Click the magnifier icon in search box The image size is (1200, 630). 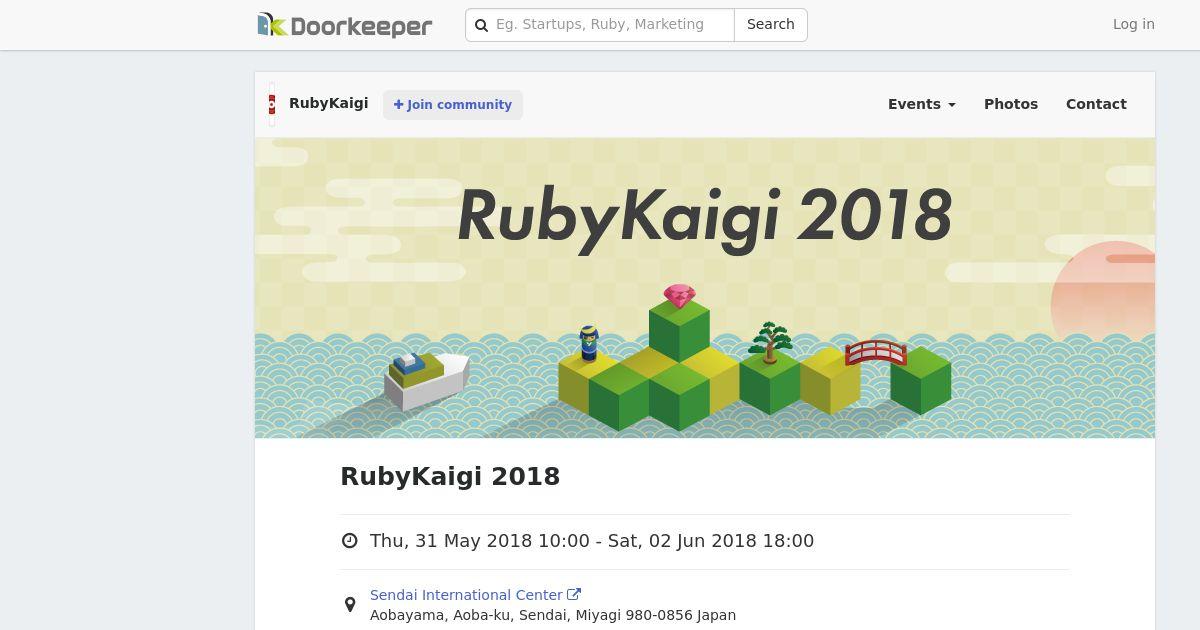coord(481,25)
